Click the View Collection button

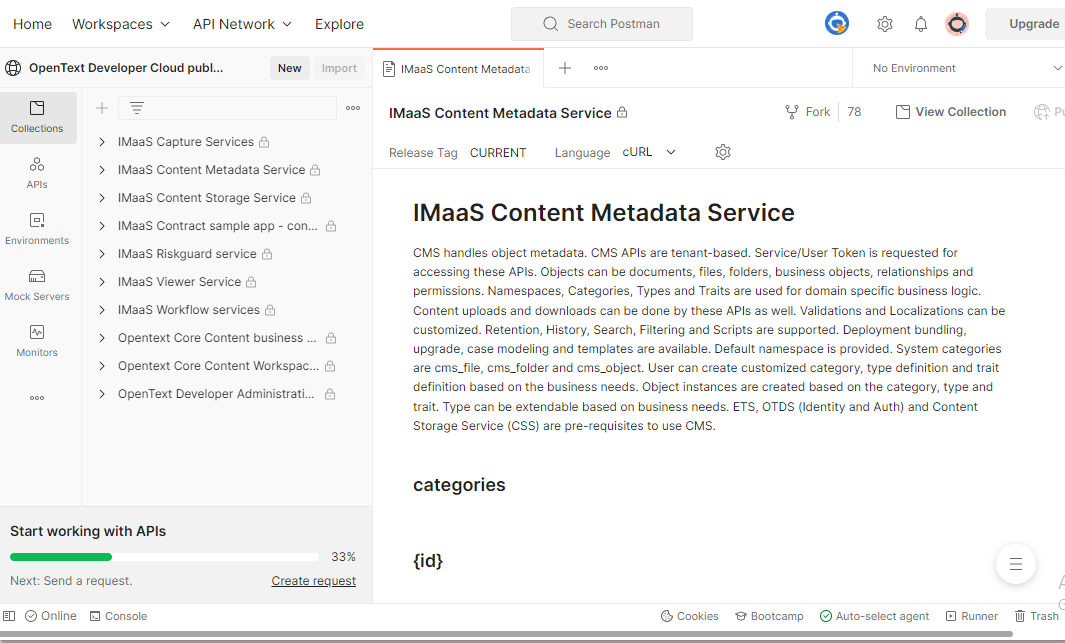click(951, 112)
